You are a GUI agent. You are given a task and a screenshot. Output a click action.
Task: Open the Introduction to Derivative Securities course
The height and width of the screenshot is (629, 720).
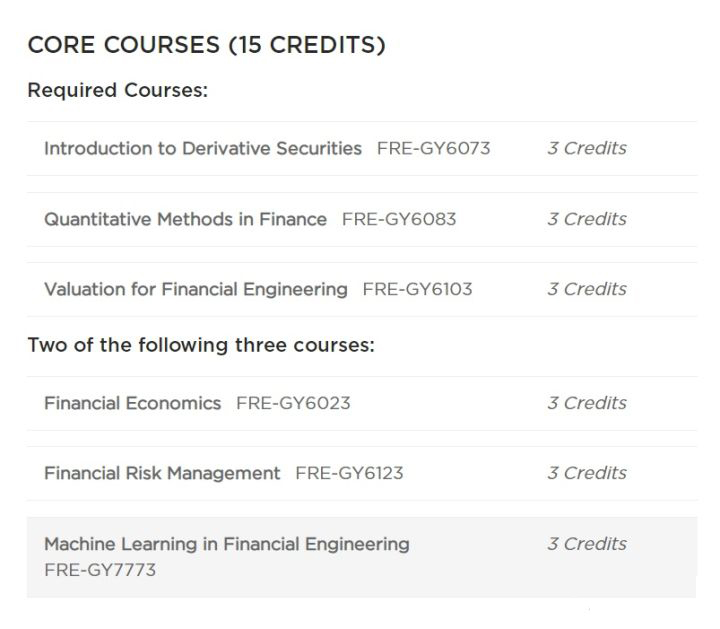coord(202,148)
